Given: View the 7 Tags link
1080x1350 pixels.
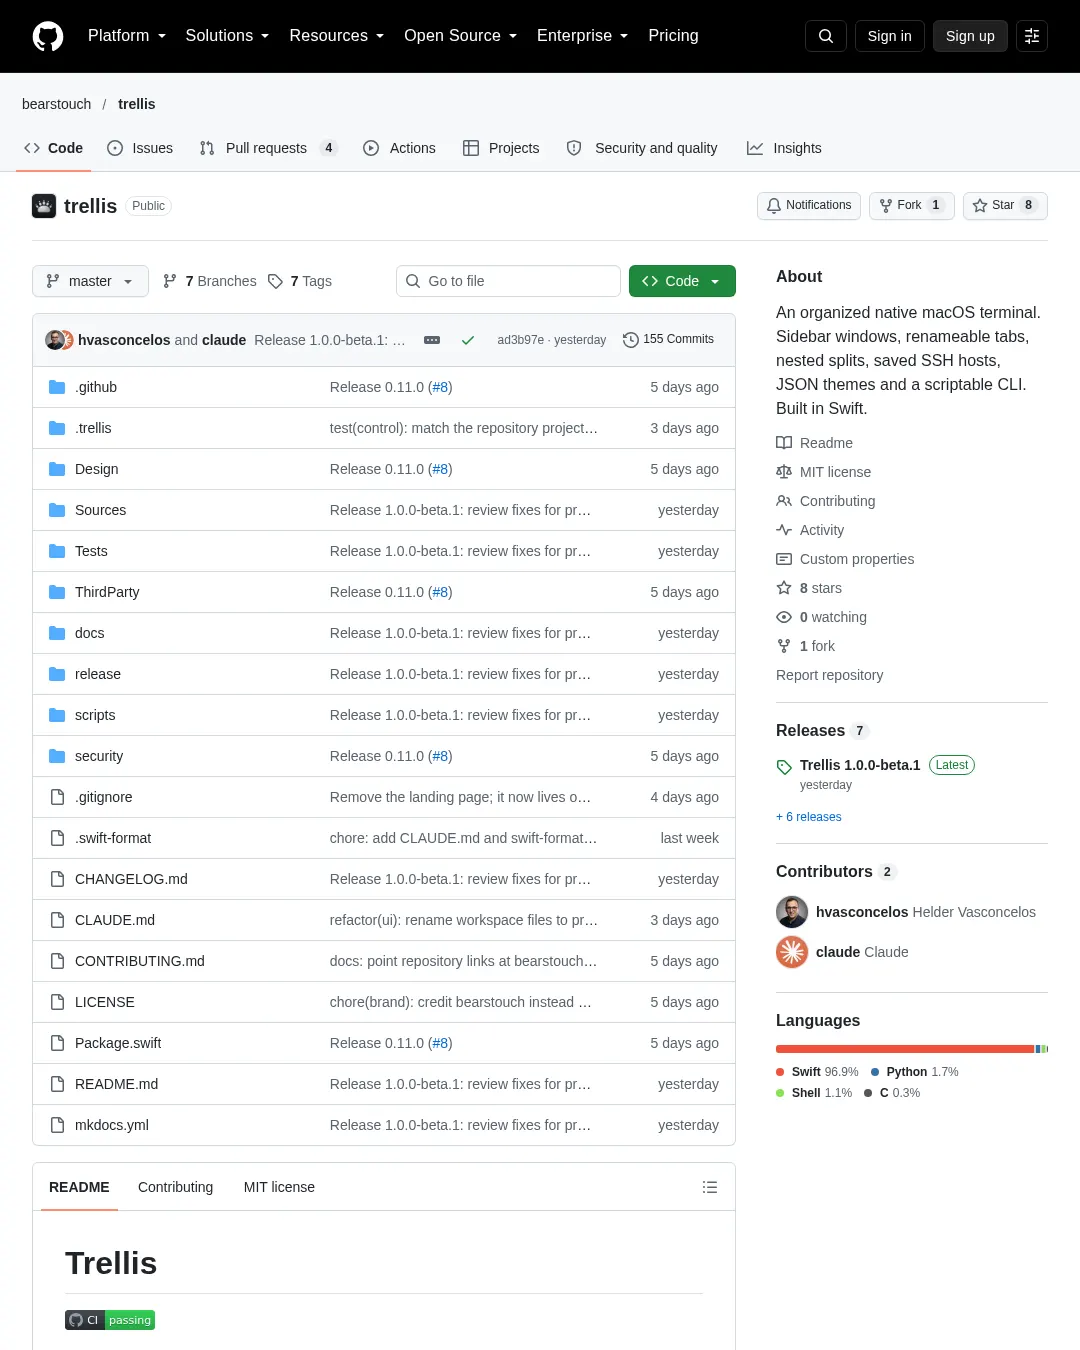Looking at the screenshot, I should tap(300, 281).
